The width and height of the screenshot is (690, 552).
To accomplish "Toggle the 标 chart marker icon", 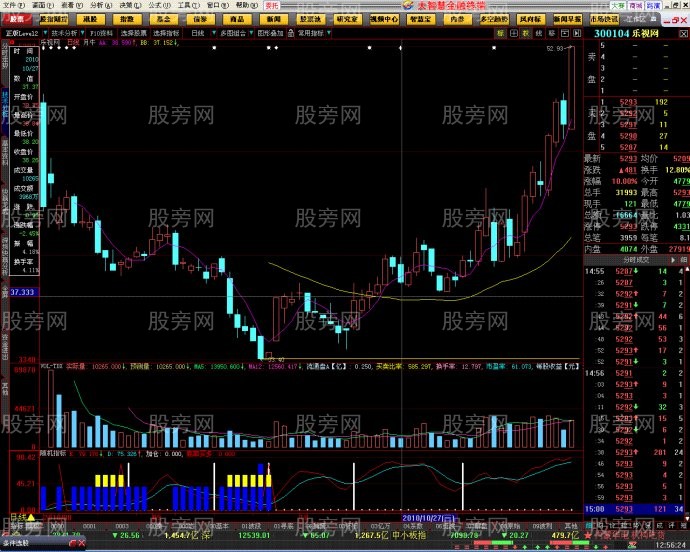I will click(x=500, y=33).
